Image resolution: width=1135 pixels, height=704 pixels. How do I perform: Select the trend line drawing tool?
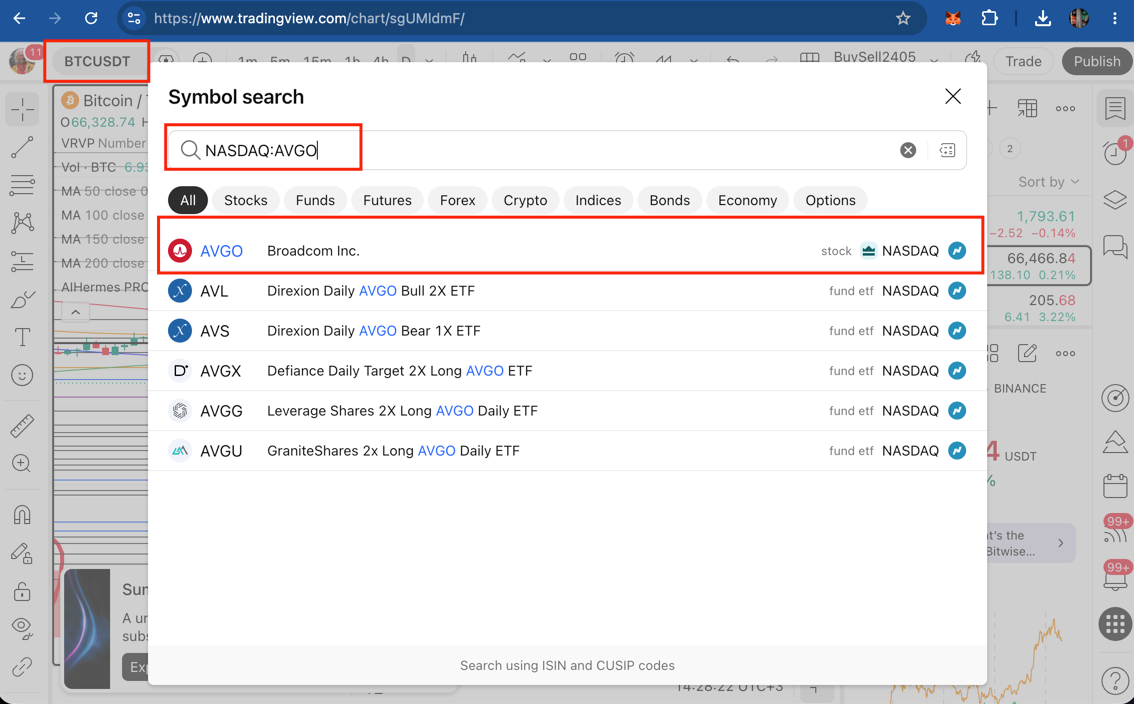coord(22,147)
